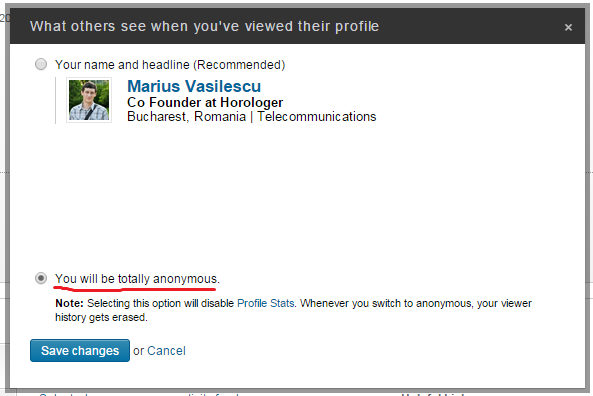The image size is (593, 396).
Task: Click the word 'Telecommunications' in the profile preview
Action: [x=317, y=116]
